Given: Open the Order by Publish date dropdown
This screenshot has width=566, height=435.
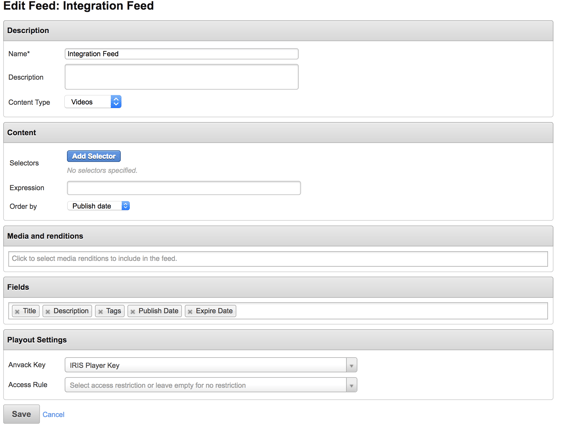Looking at the screenshot, I should click(99, 206).
